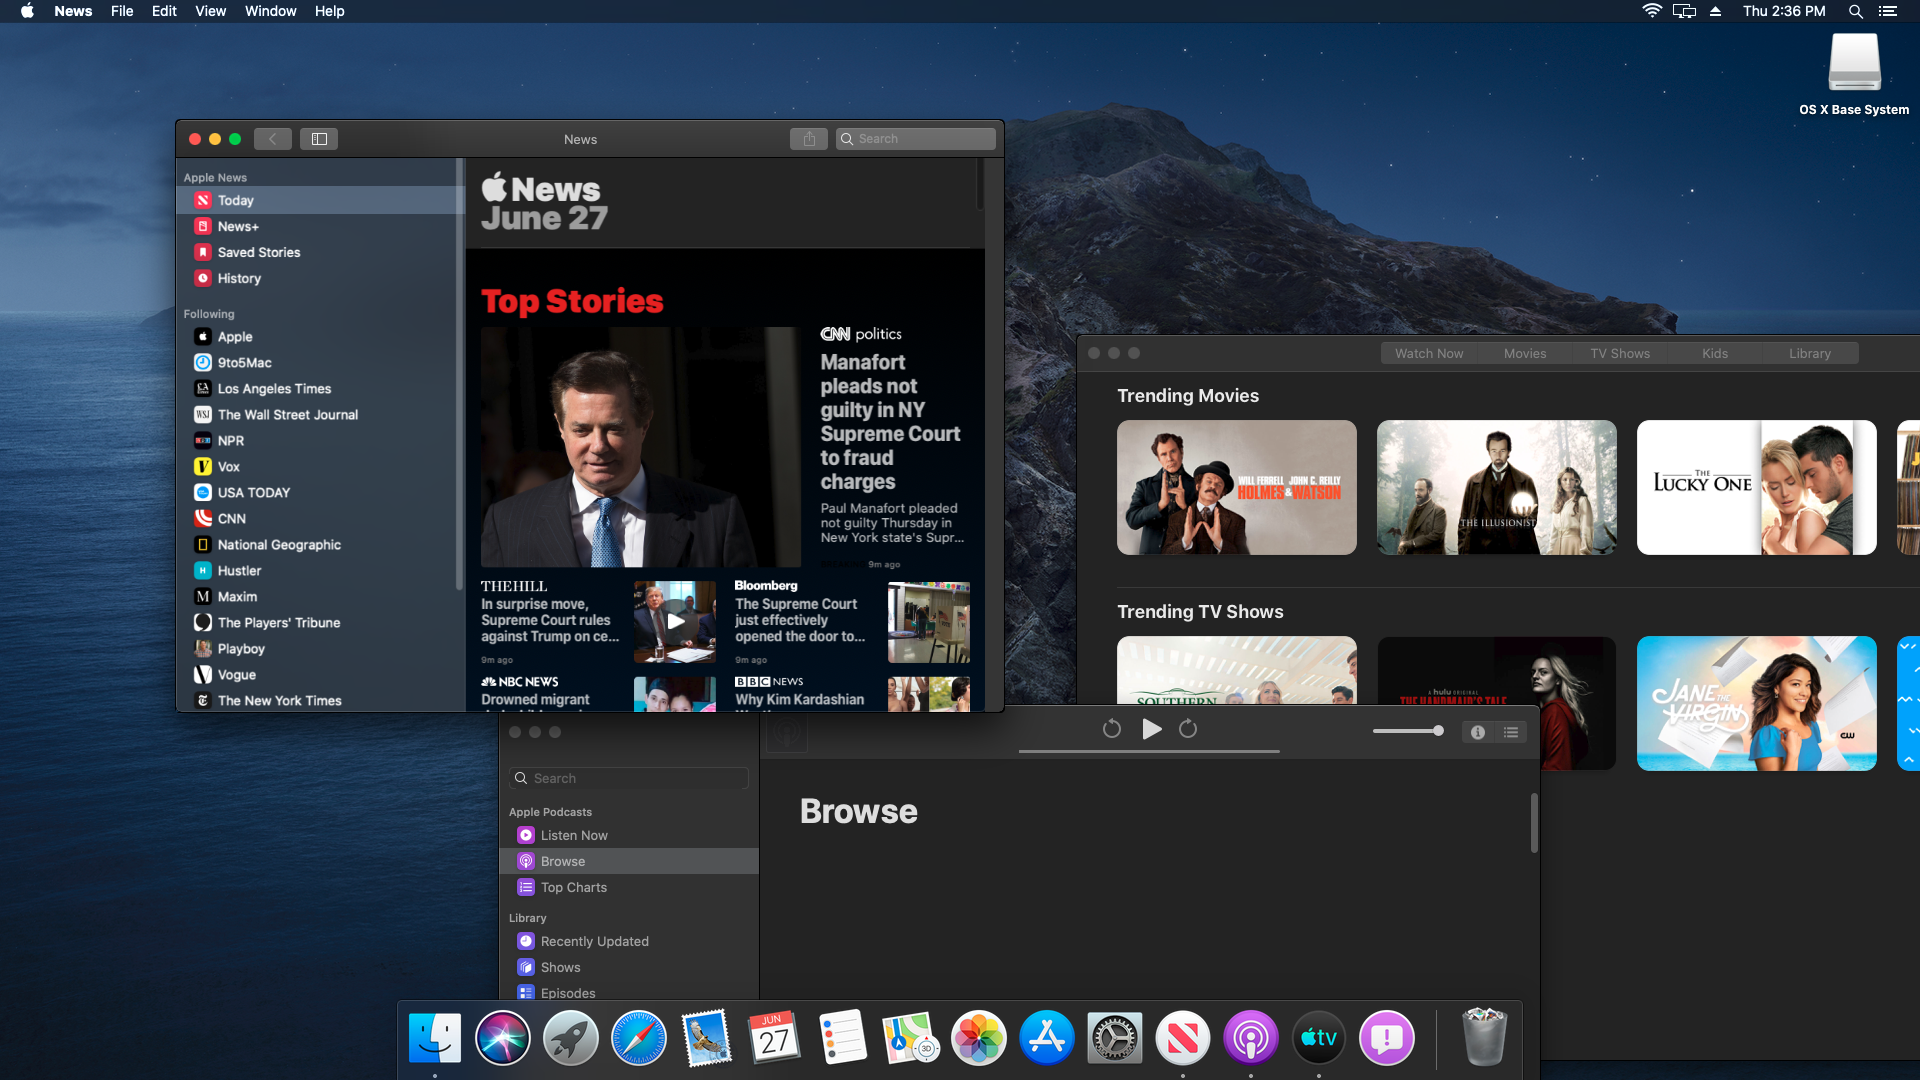This screenshot has width=1920, height=1080.
Task: Open Notification Center in menu bar
Action: pos(1888,11)
